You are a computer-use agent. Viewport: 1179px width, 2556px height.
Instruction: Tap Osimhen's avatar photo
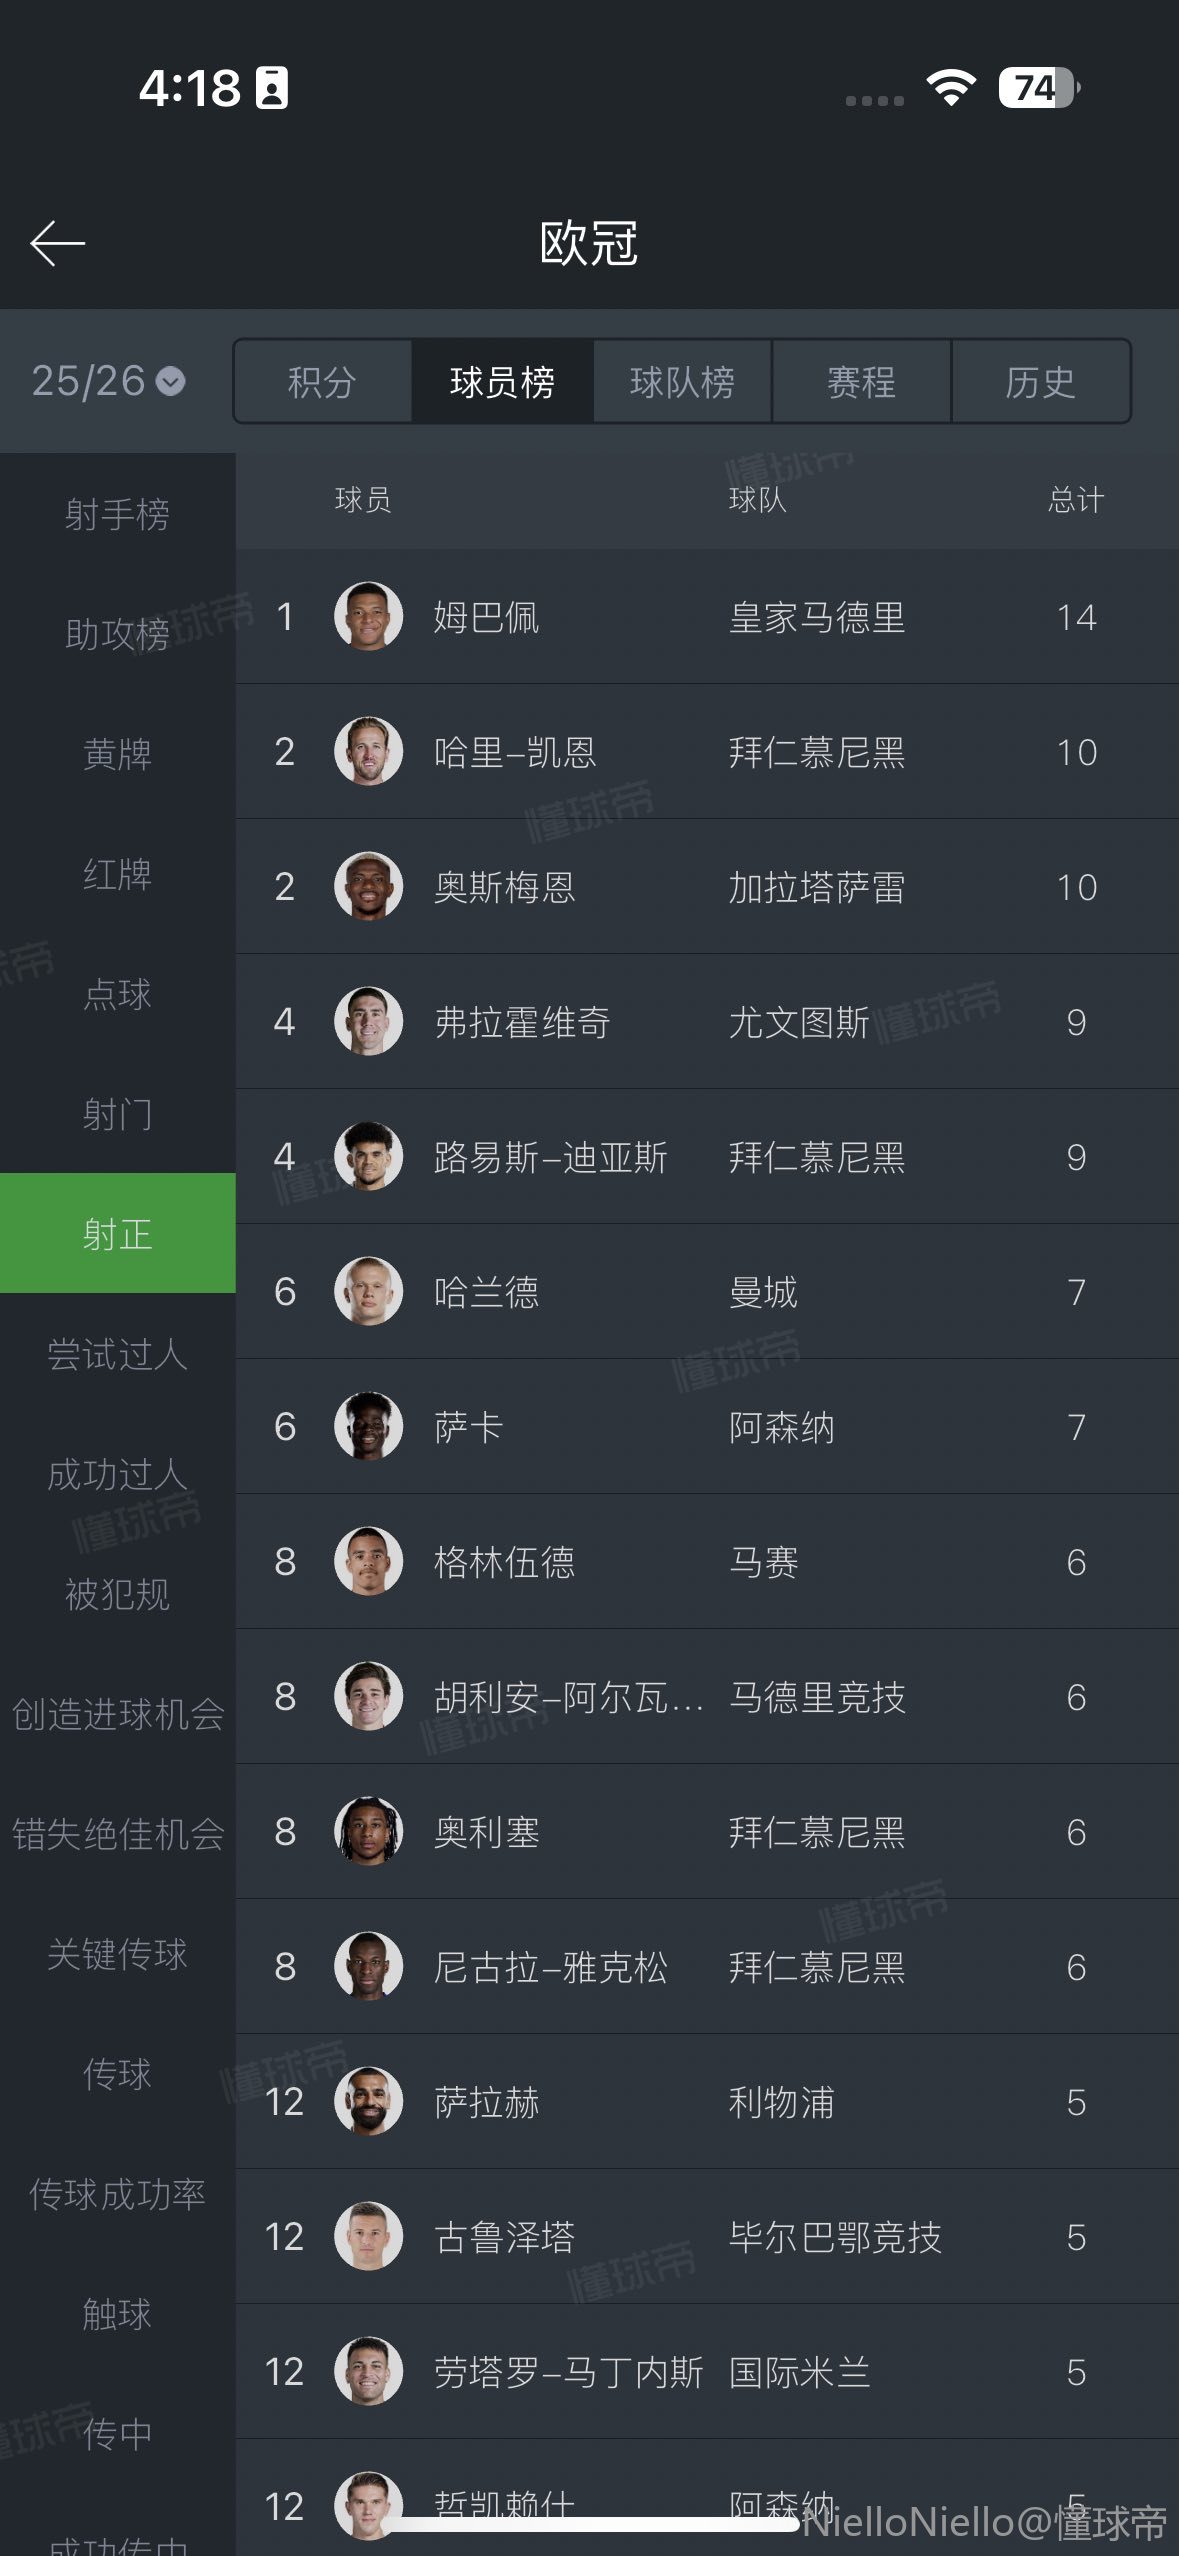(368, 887)
